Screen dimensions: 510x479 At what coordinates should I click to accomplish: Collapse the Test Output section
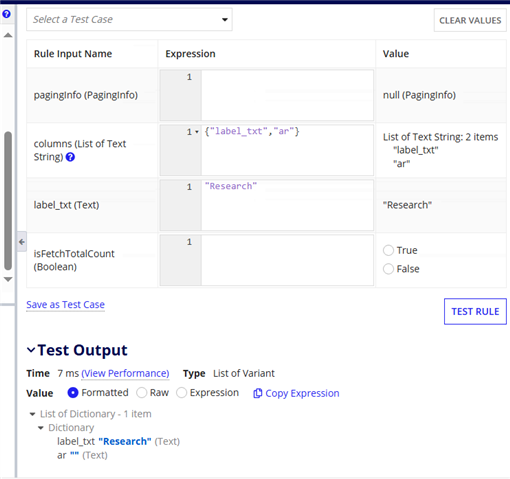click(31, 350)
